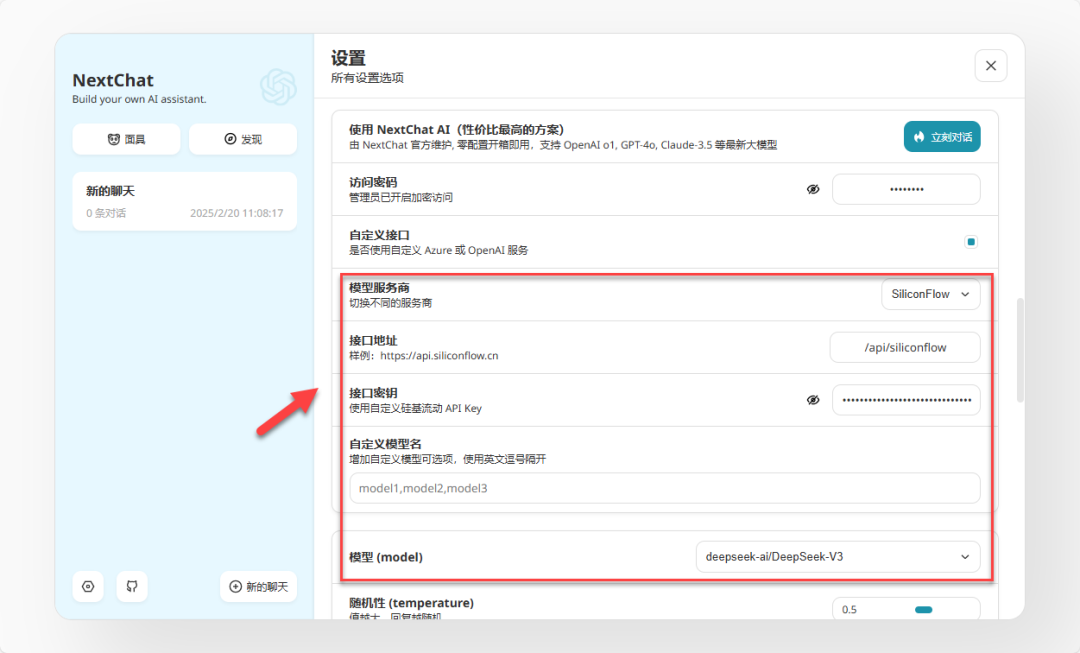Click the '使用自定义硅基流动 API Key' description
Image resolution: width=1080 pixels, height=653 pixels.
point(415,408)
